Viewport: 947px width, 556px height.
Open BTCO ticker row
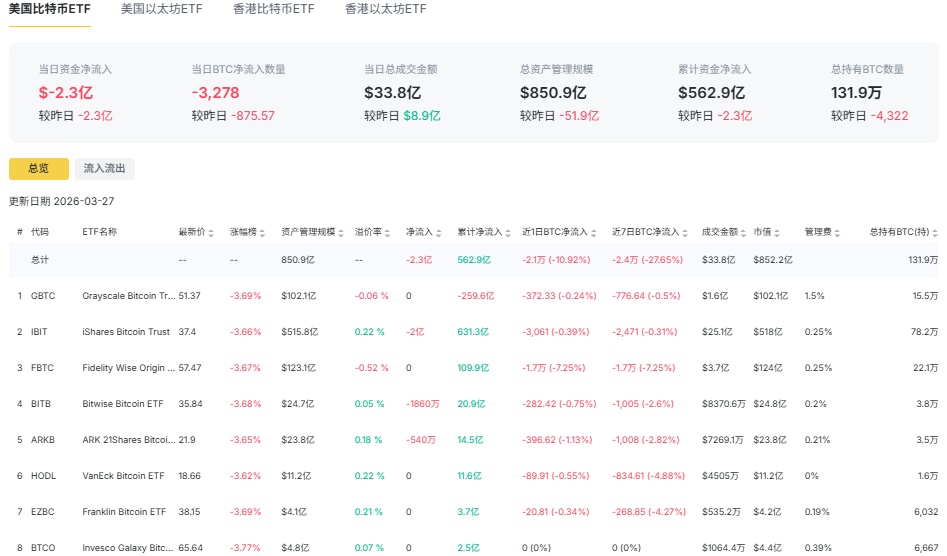click(43, 548)
